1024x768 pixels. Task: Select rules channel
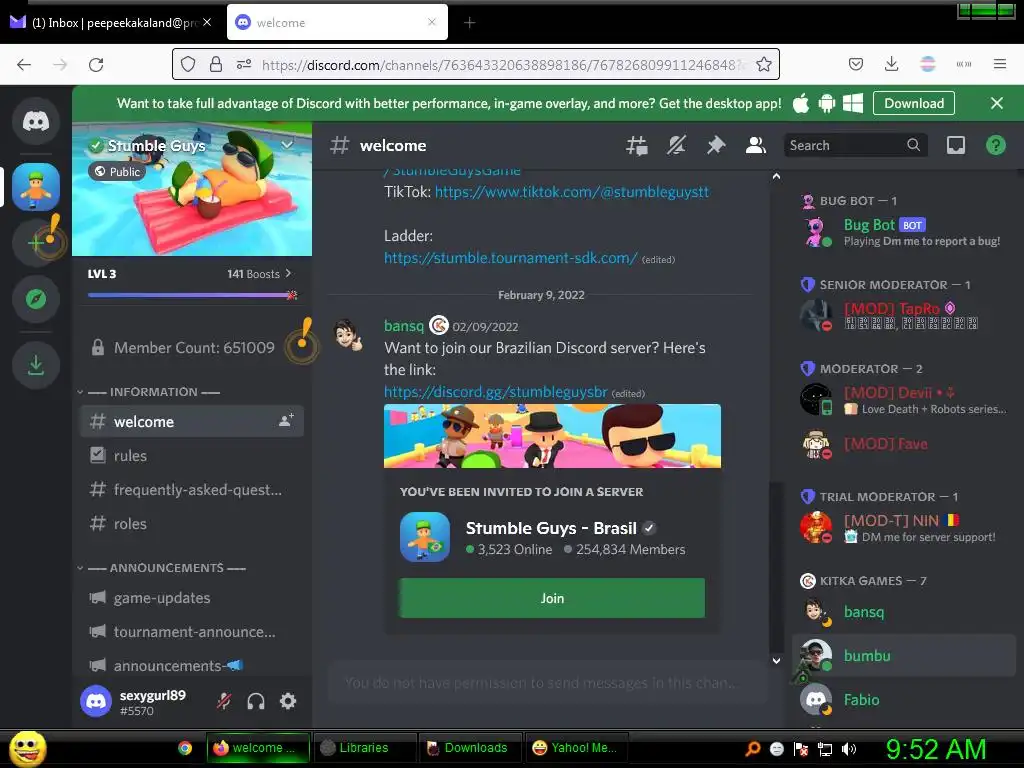[191, 455]
